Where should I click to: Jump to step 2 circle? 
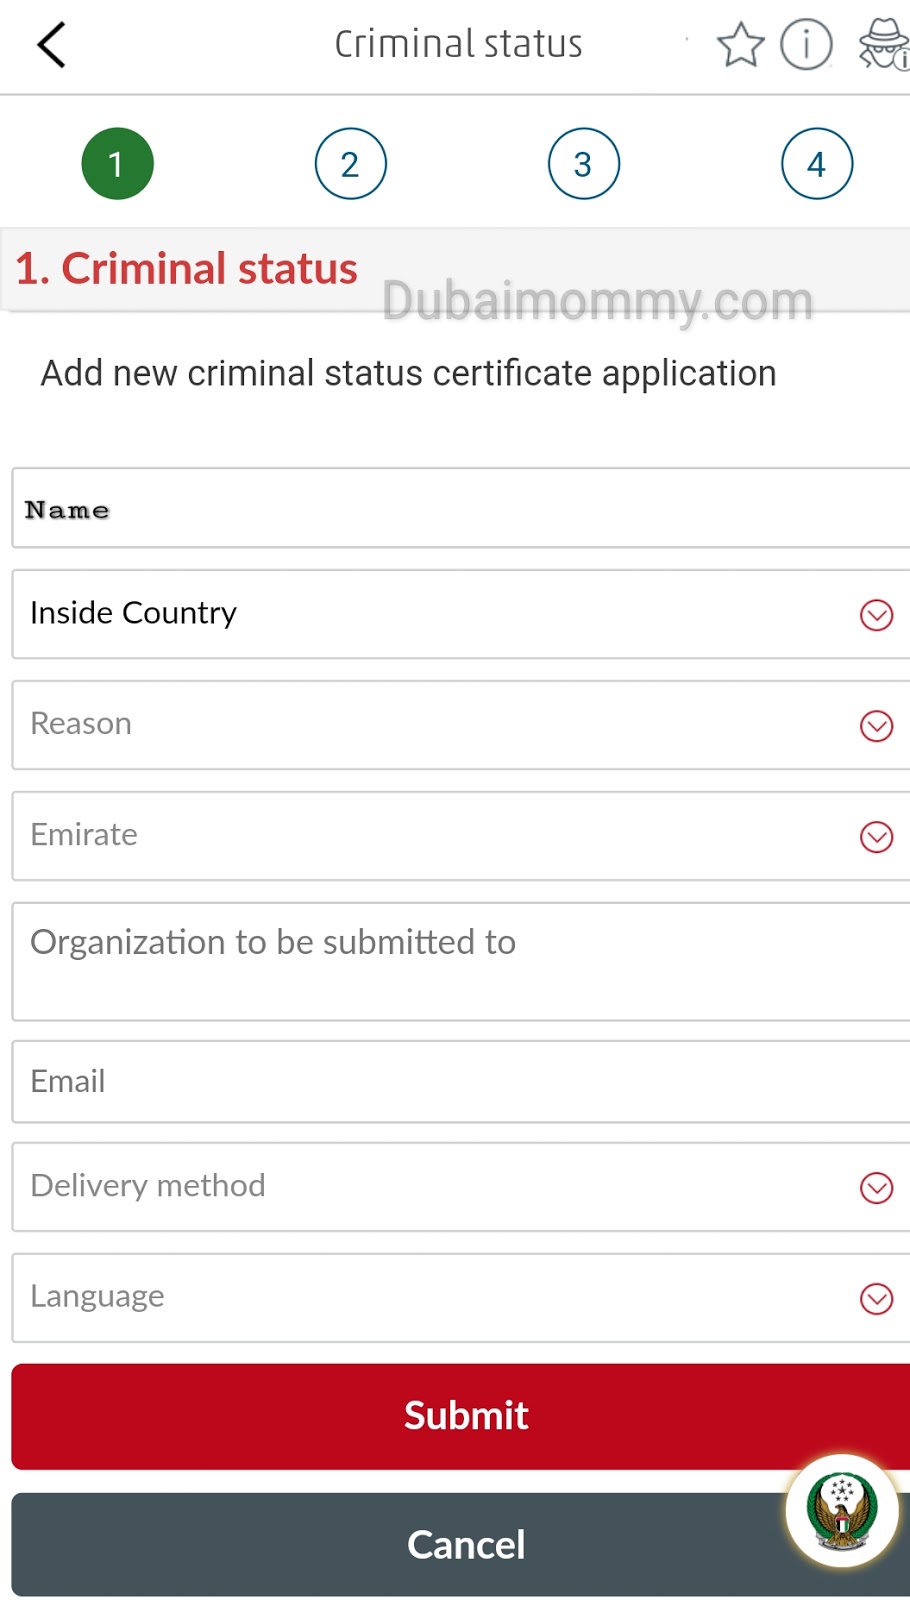pyautogui.click(x=350, y=164)
